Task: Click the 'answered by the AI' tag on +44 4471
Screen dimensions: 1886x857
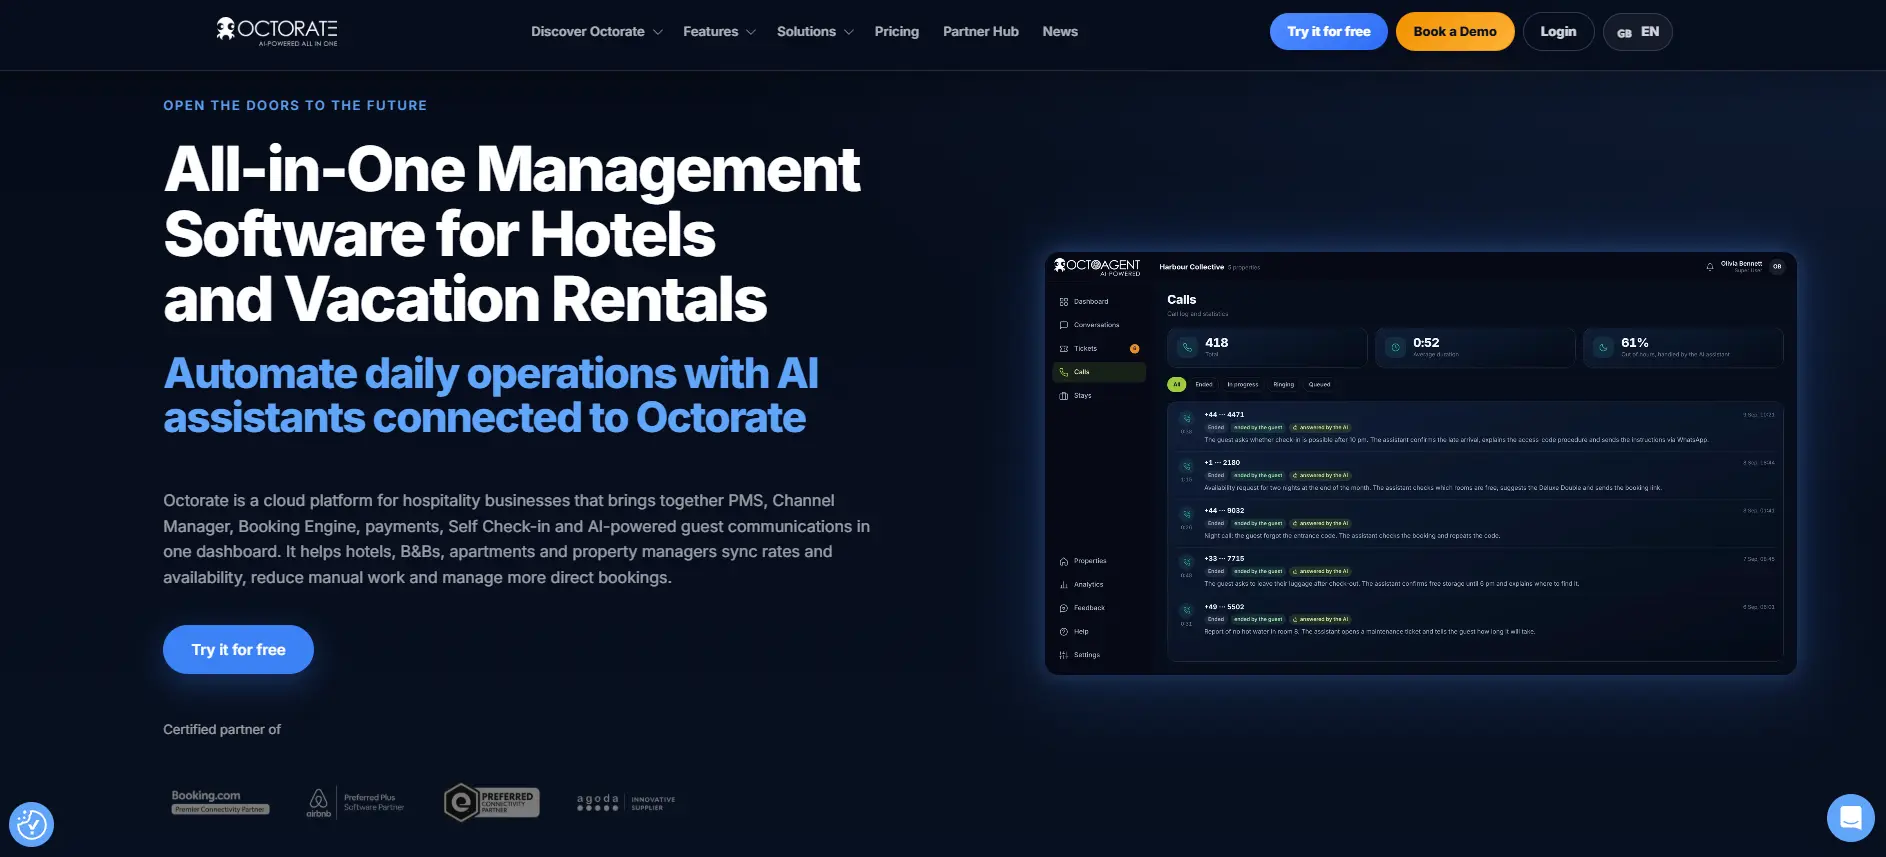Action: tap(1320, 428)
